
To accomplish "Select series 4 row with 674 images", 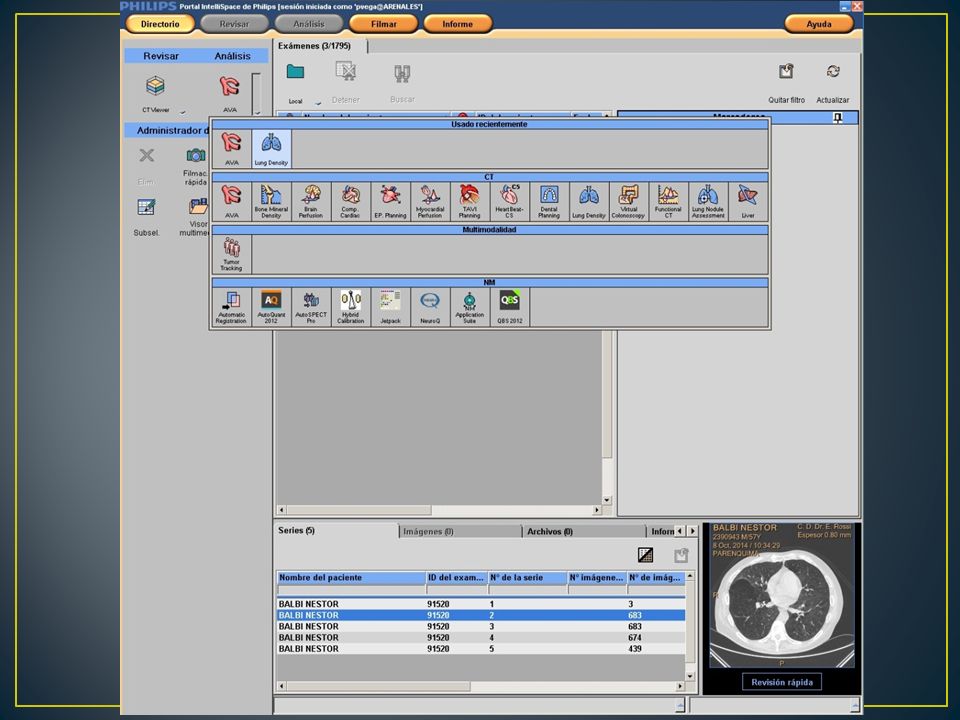I will click(x=481, y=637).
